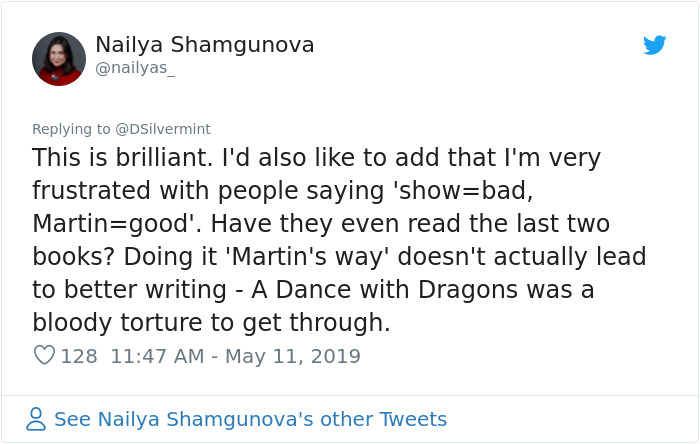Open the @DSilvermint mention link
This screenshot has width=700, height=444.
163,129
